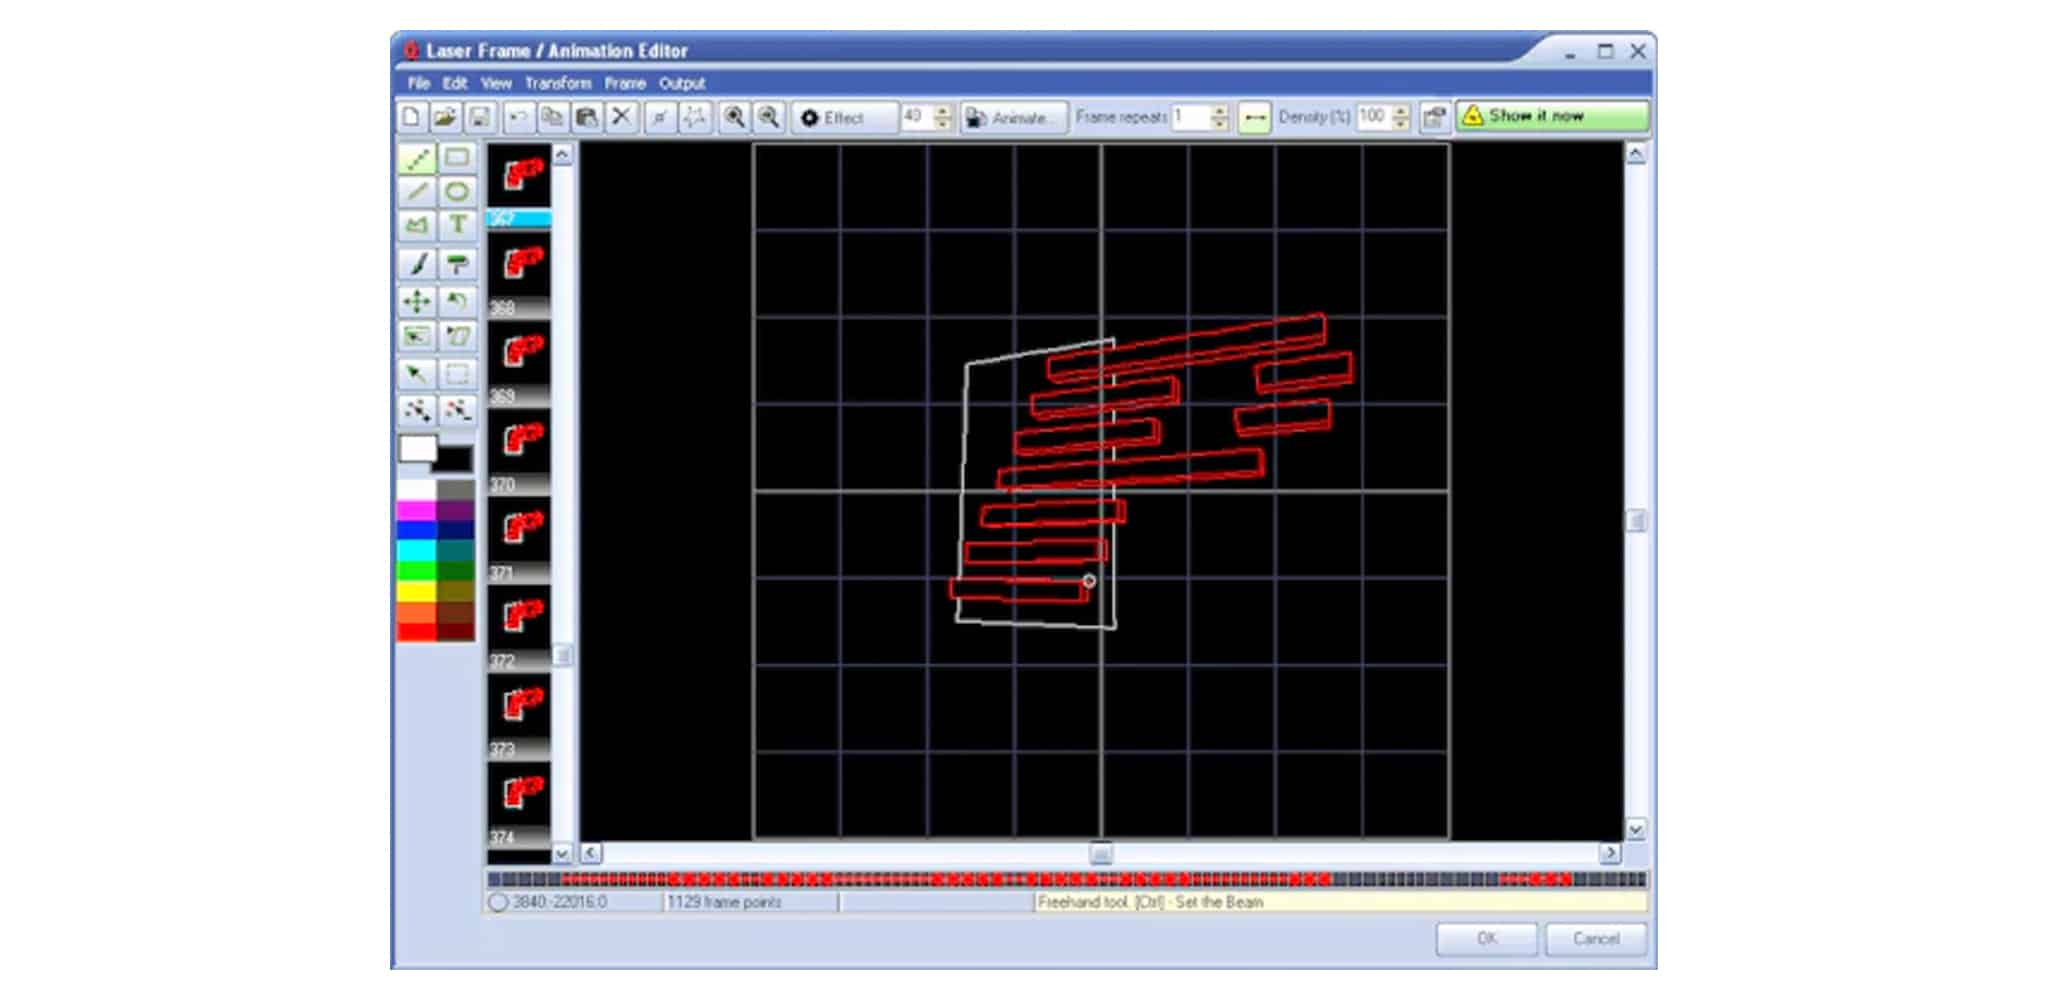Toggle the green line-mode button beside Density
The height and width of the screenshot is (1000, 2048).
tap(1254, 118)
